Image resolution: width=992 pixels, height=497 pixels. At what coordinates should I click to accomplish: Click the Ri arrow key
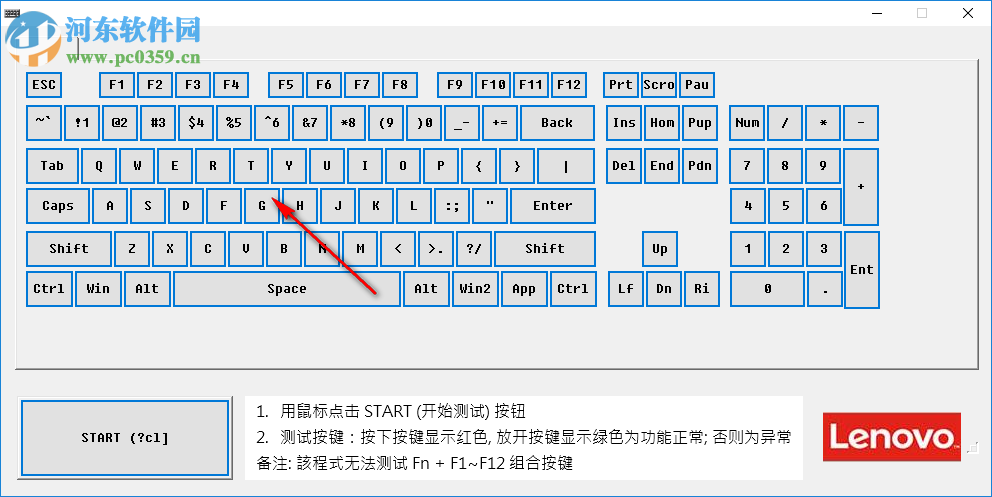point(702,289)
